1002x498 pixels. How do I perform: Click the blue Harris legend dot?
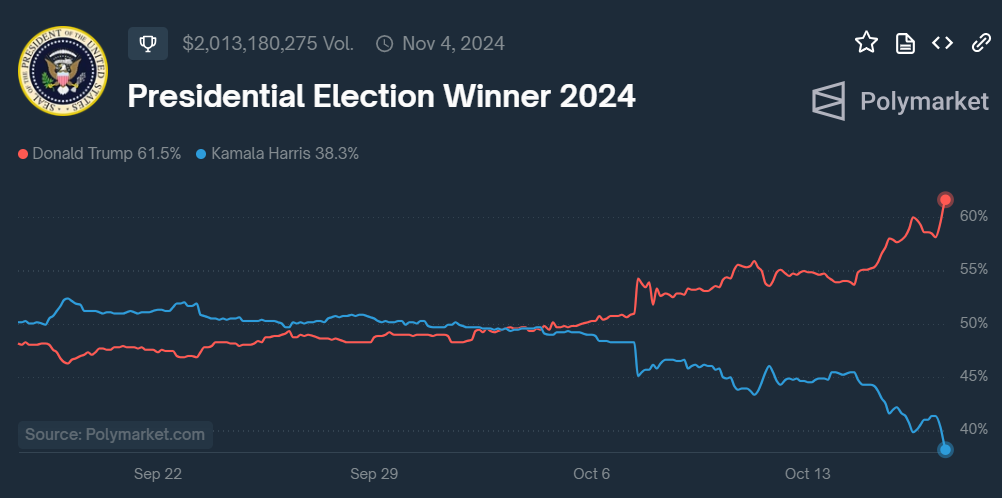point(201,154)
